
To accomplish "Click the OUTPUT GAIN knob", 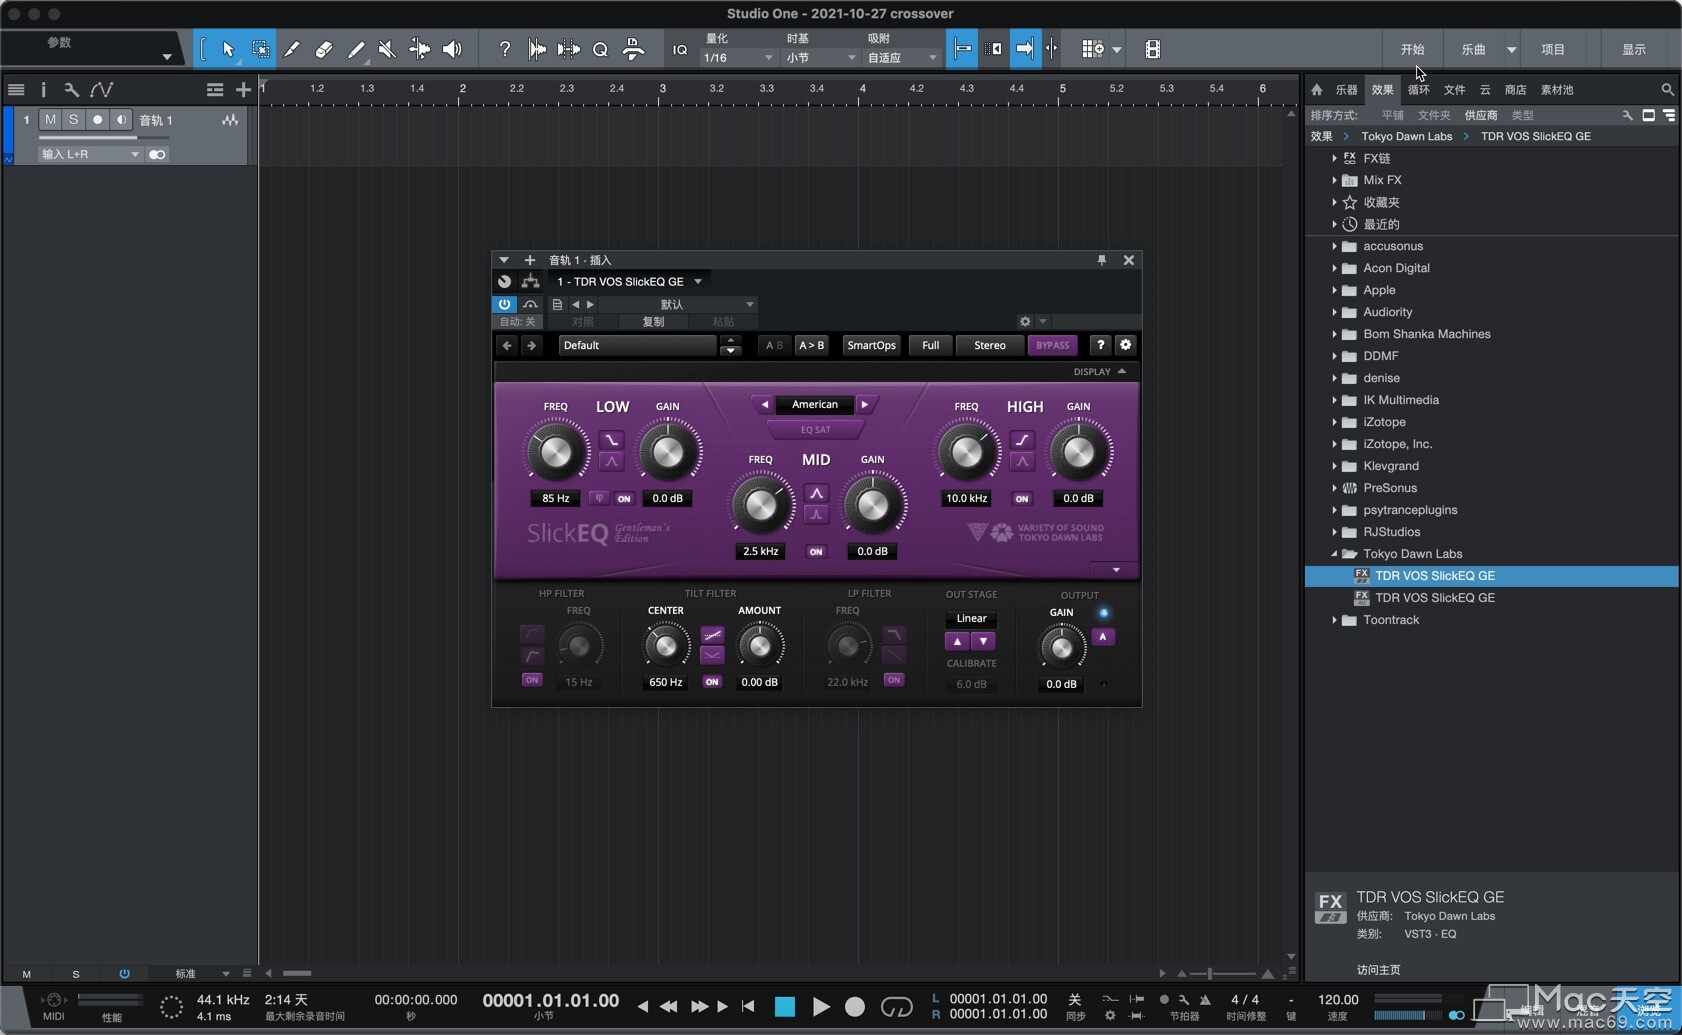I will pos(1062,648).
